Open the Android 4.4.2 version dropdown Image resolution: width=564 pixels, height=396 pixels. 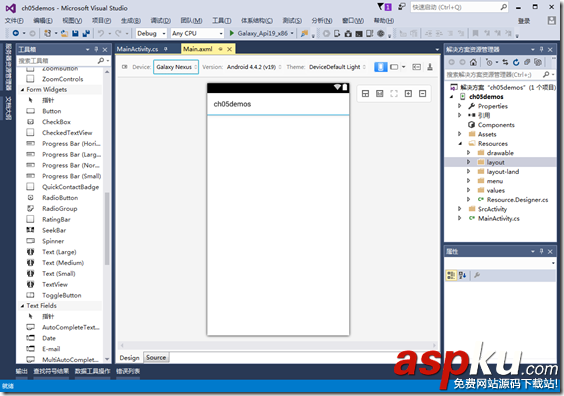point(254,67)
